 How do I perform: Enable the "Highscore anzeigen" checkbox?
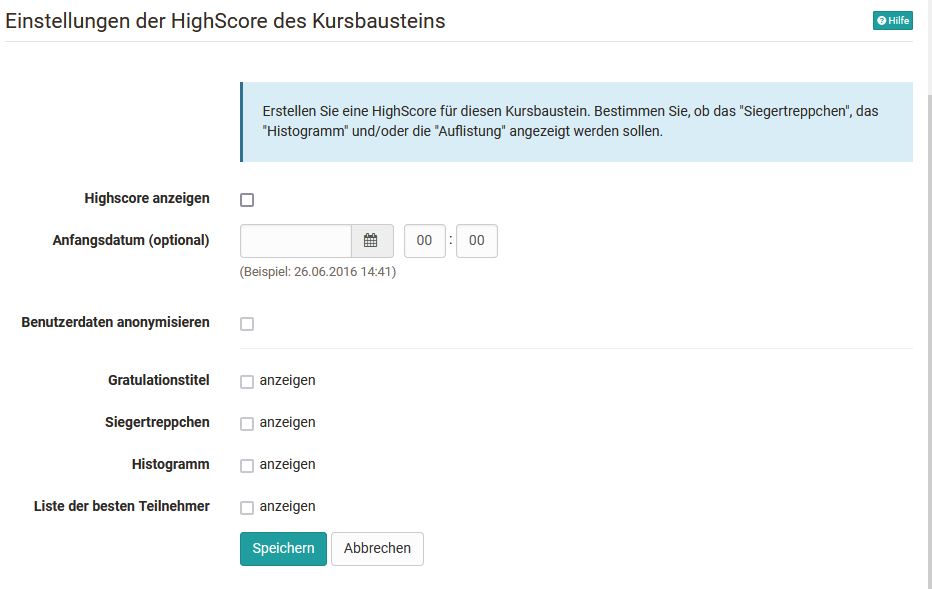tap(246, 200)
